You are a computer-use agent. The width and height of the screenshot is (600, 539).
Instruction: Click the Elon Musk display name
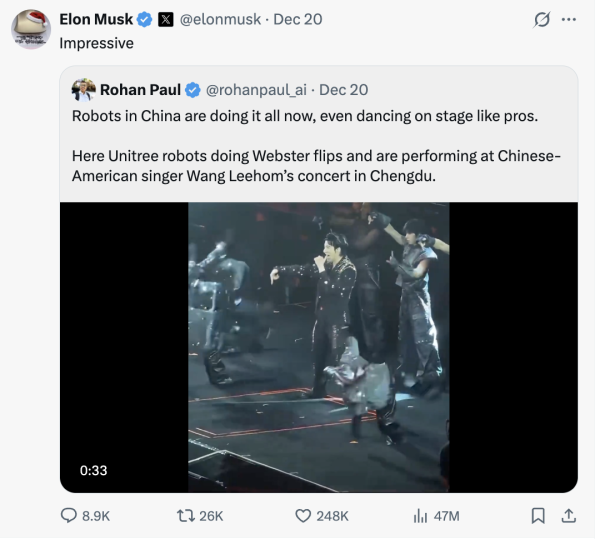96,19
